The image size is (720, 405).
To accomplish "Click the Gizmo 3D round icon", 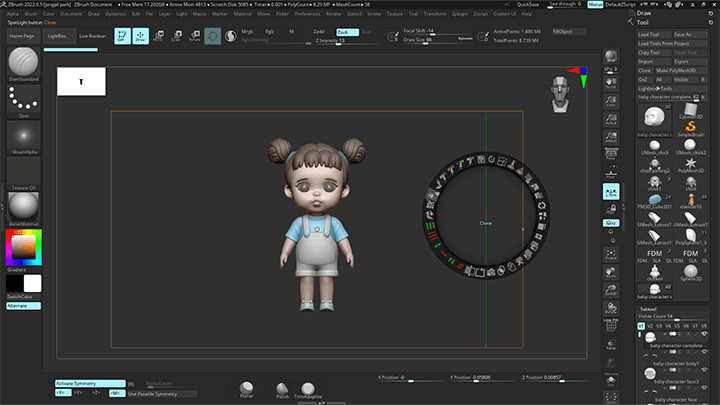I will [x=213, y=36].
